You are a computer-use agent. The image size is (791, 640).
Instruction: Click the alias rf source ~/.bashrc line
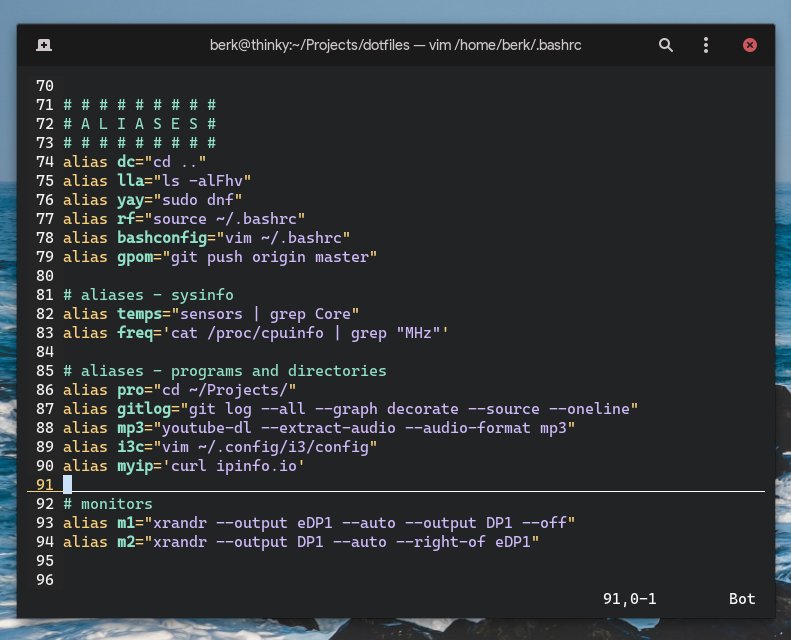(183, 219)
